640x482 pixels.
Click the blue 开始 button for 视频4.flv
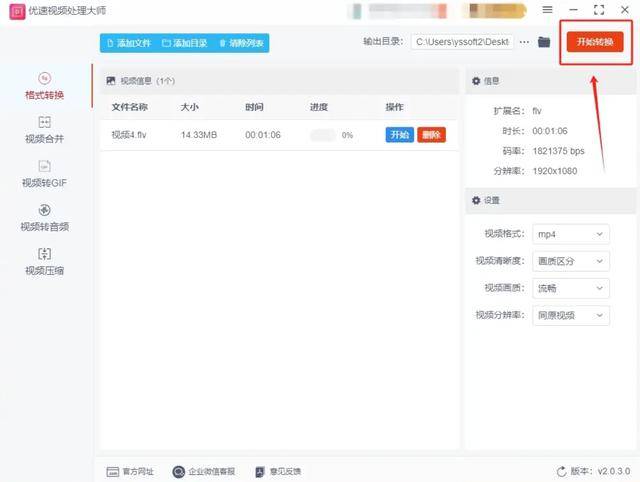coord(399,135)
